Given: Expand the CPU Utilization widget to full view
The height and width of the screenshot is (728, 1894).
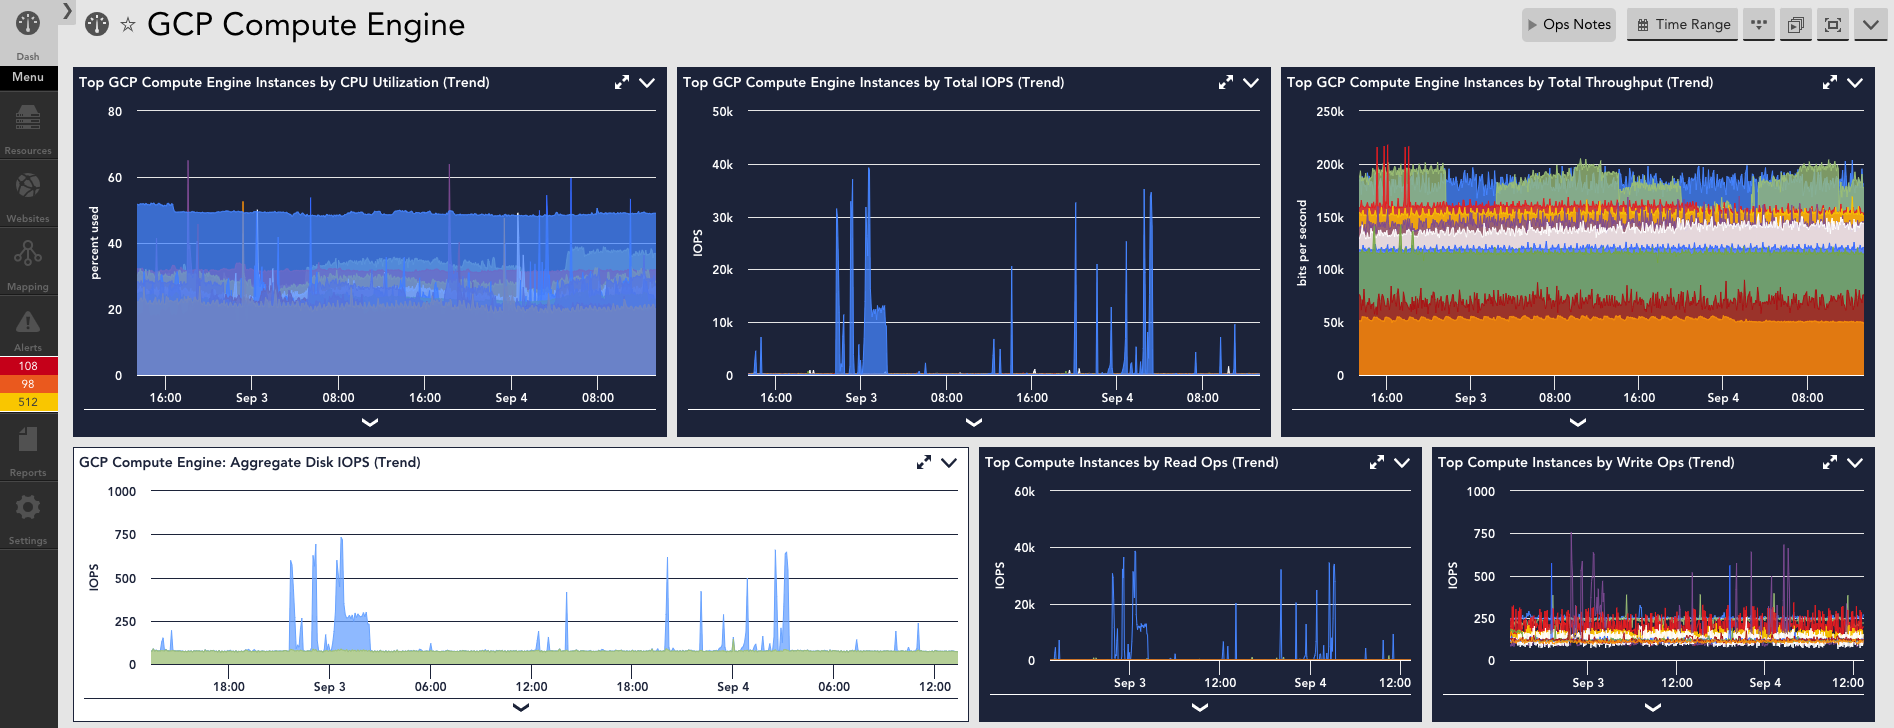Looking at the screenshot, I should pyautogui.click(x=622, y=82).
